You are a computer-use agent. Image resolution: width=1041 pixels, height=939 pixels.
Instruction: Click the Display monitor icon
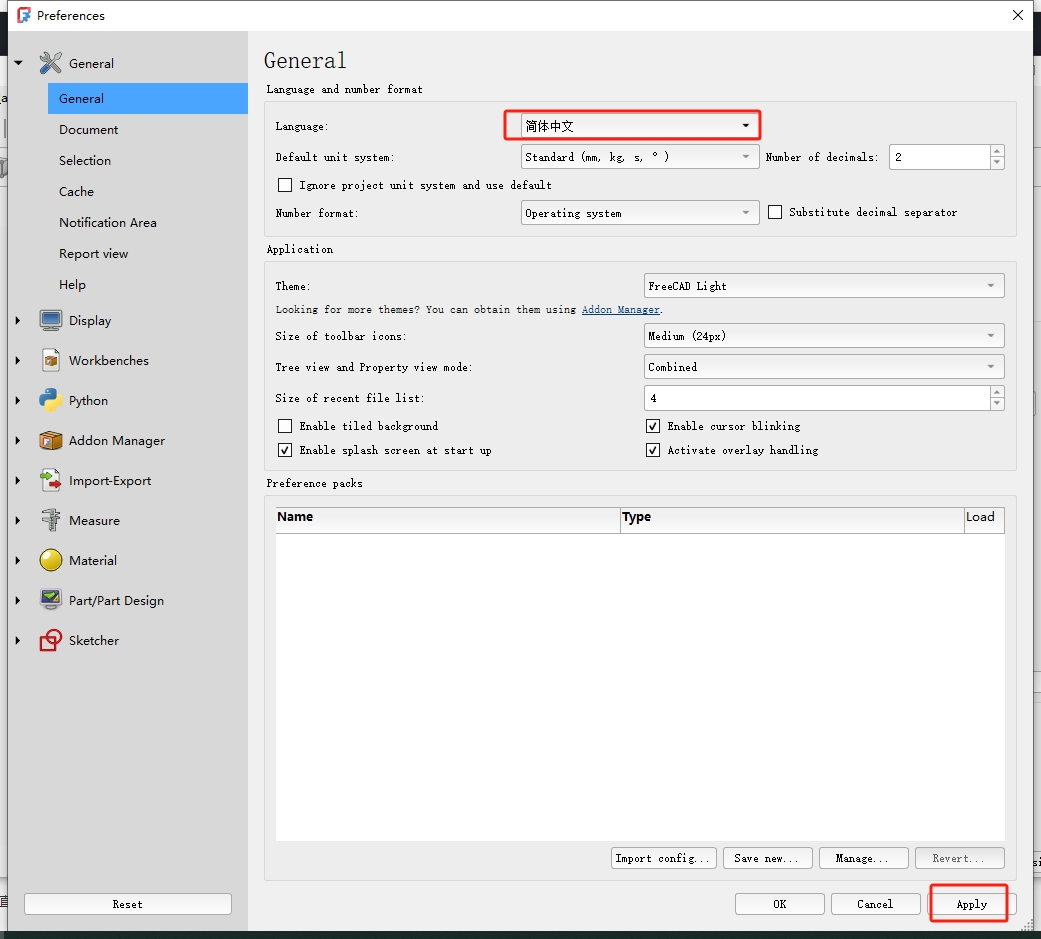(51, 320)
